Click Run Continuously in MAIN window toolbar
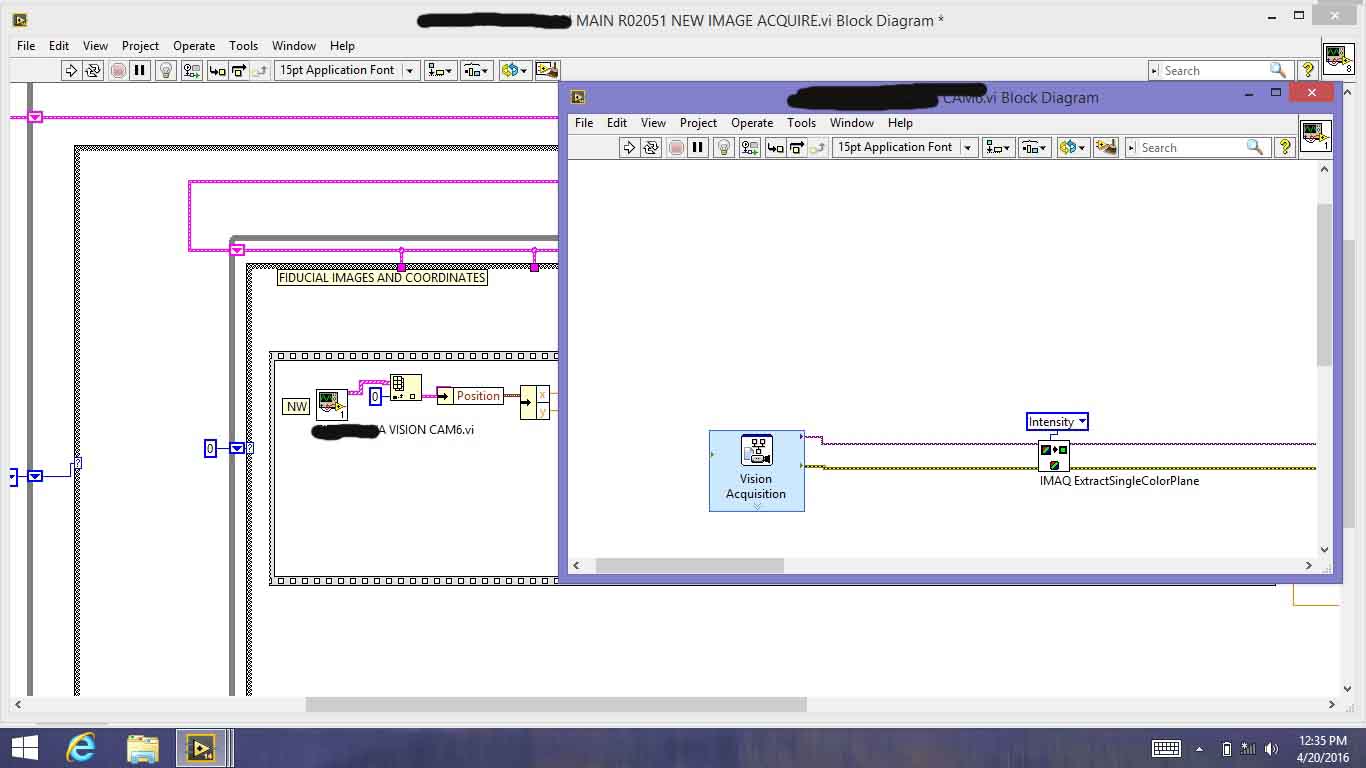This screenshot has width=1366, height=768. [x=93, y=70]
